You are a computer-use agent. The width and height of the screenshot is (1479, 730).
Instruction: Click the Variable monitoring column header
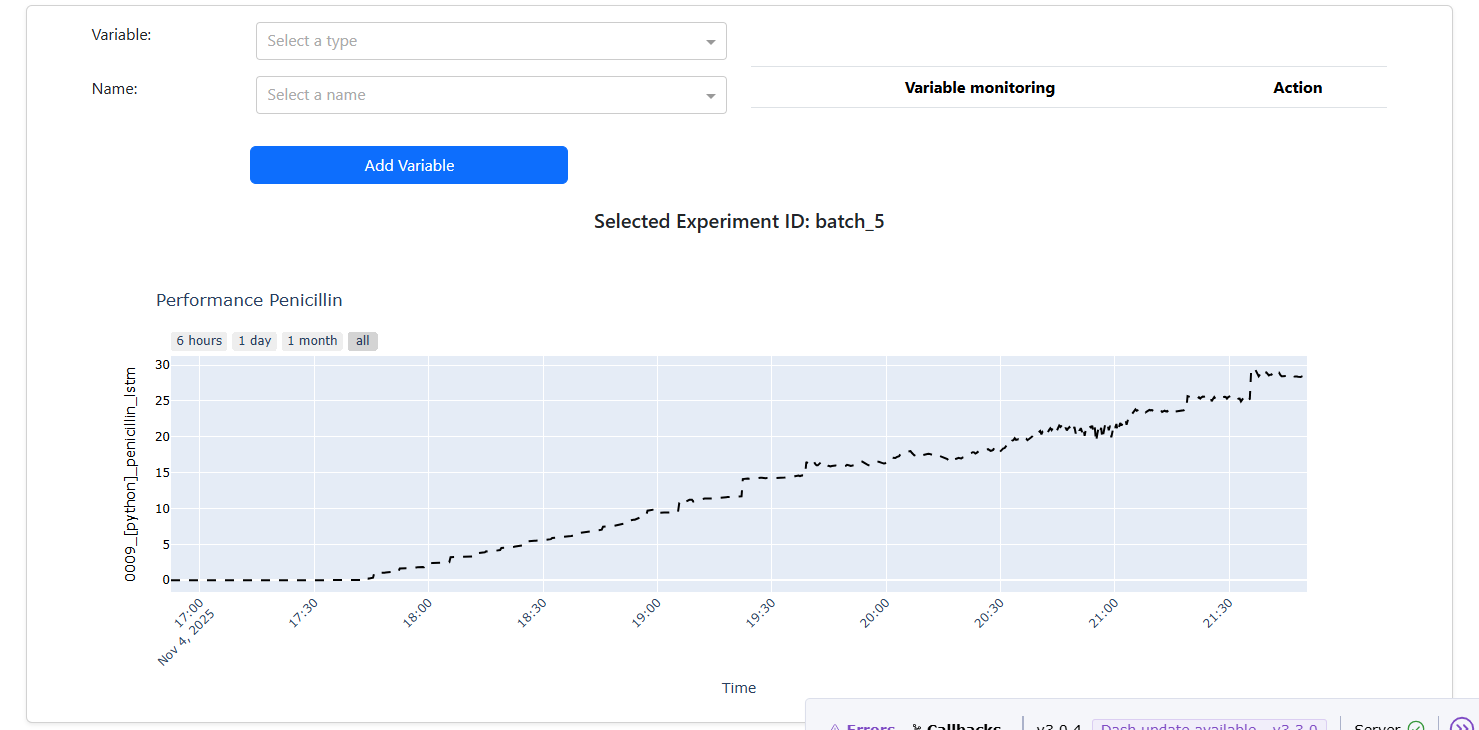pos(979,88)
